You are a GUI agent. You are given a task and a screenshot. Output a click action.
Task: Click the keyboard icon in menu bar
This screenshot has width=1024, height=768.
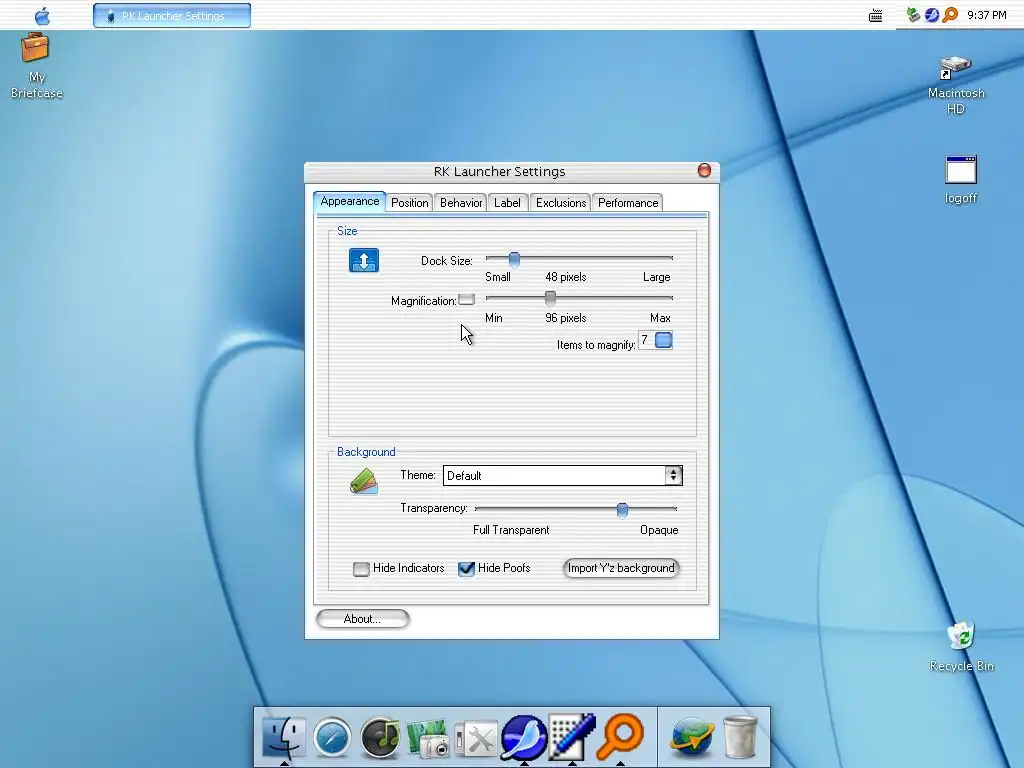click(x=876, y=16)
